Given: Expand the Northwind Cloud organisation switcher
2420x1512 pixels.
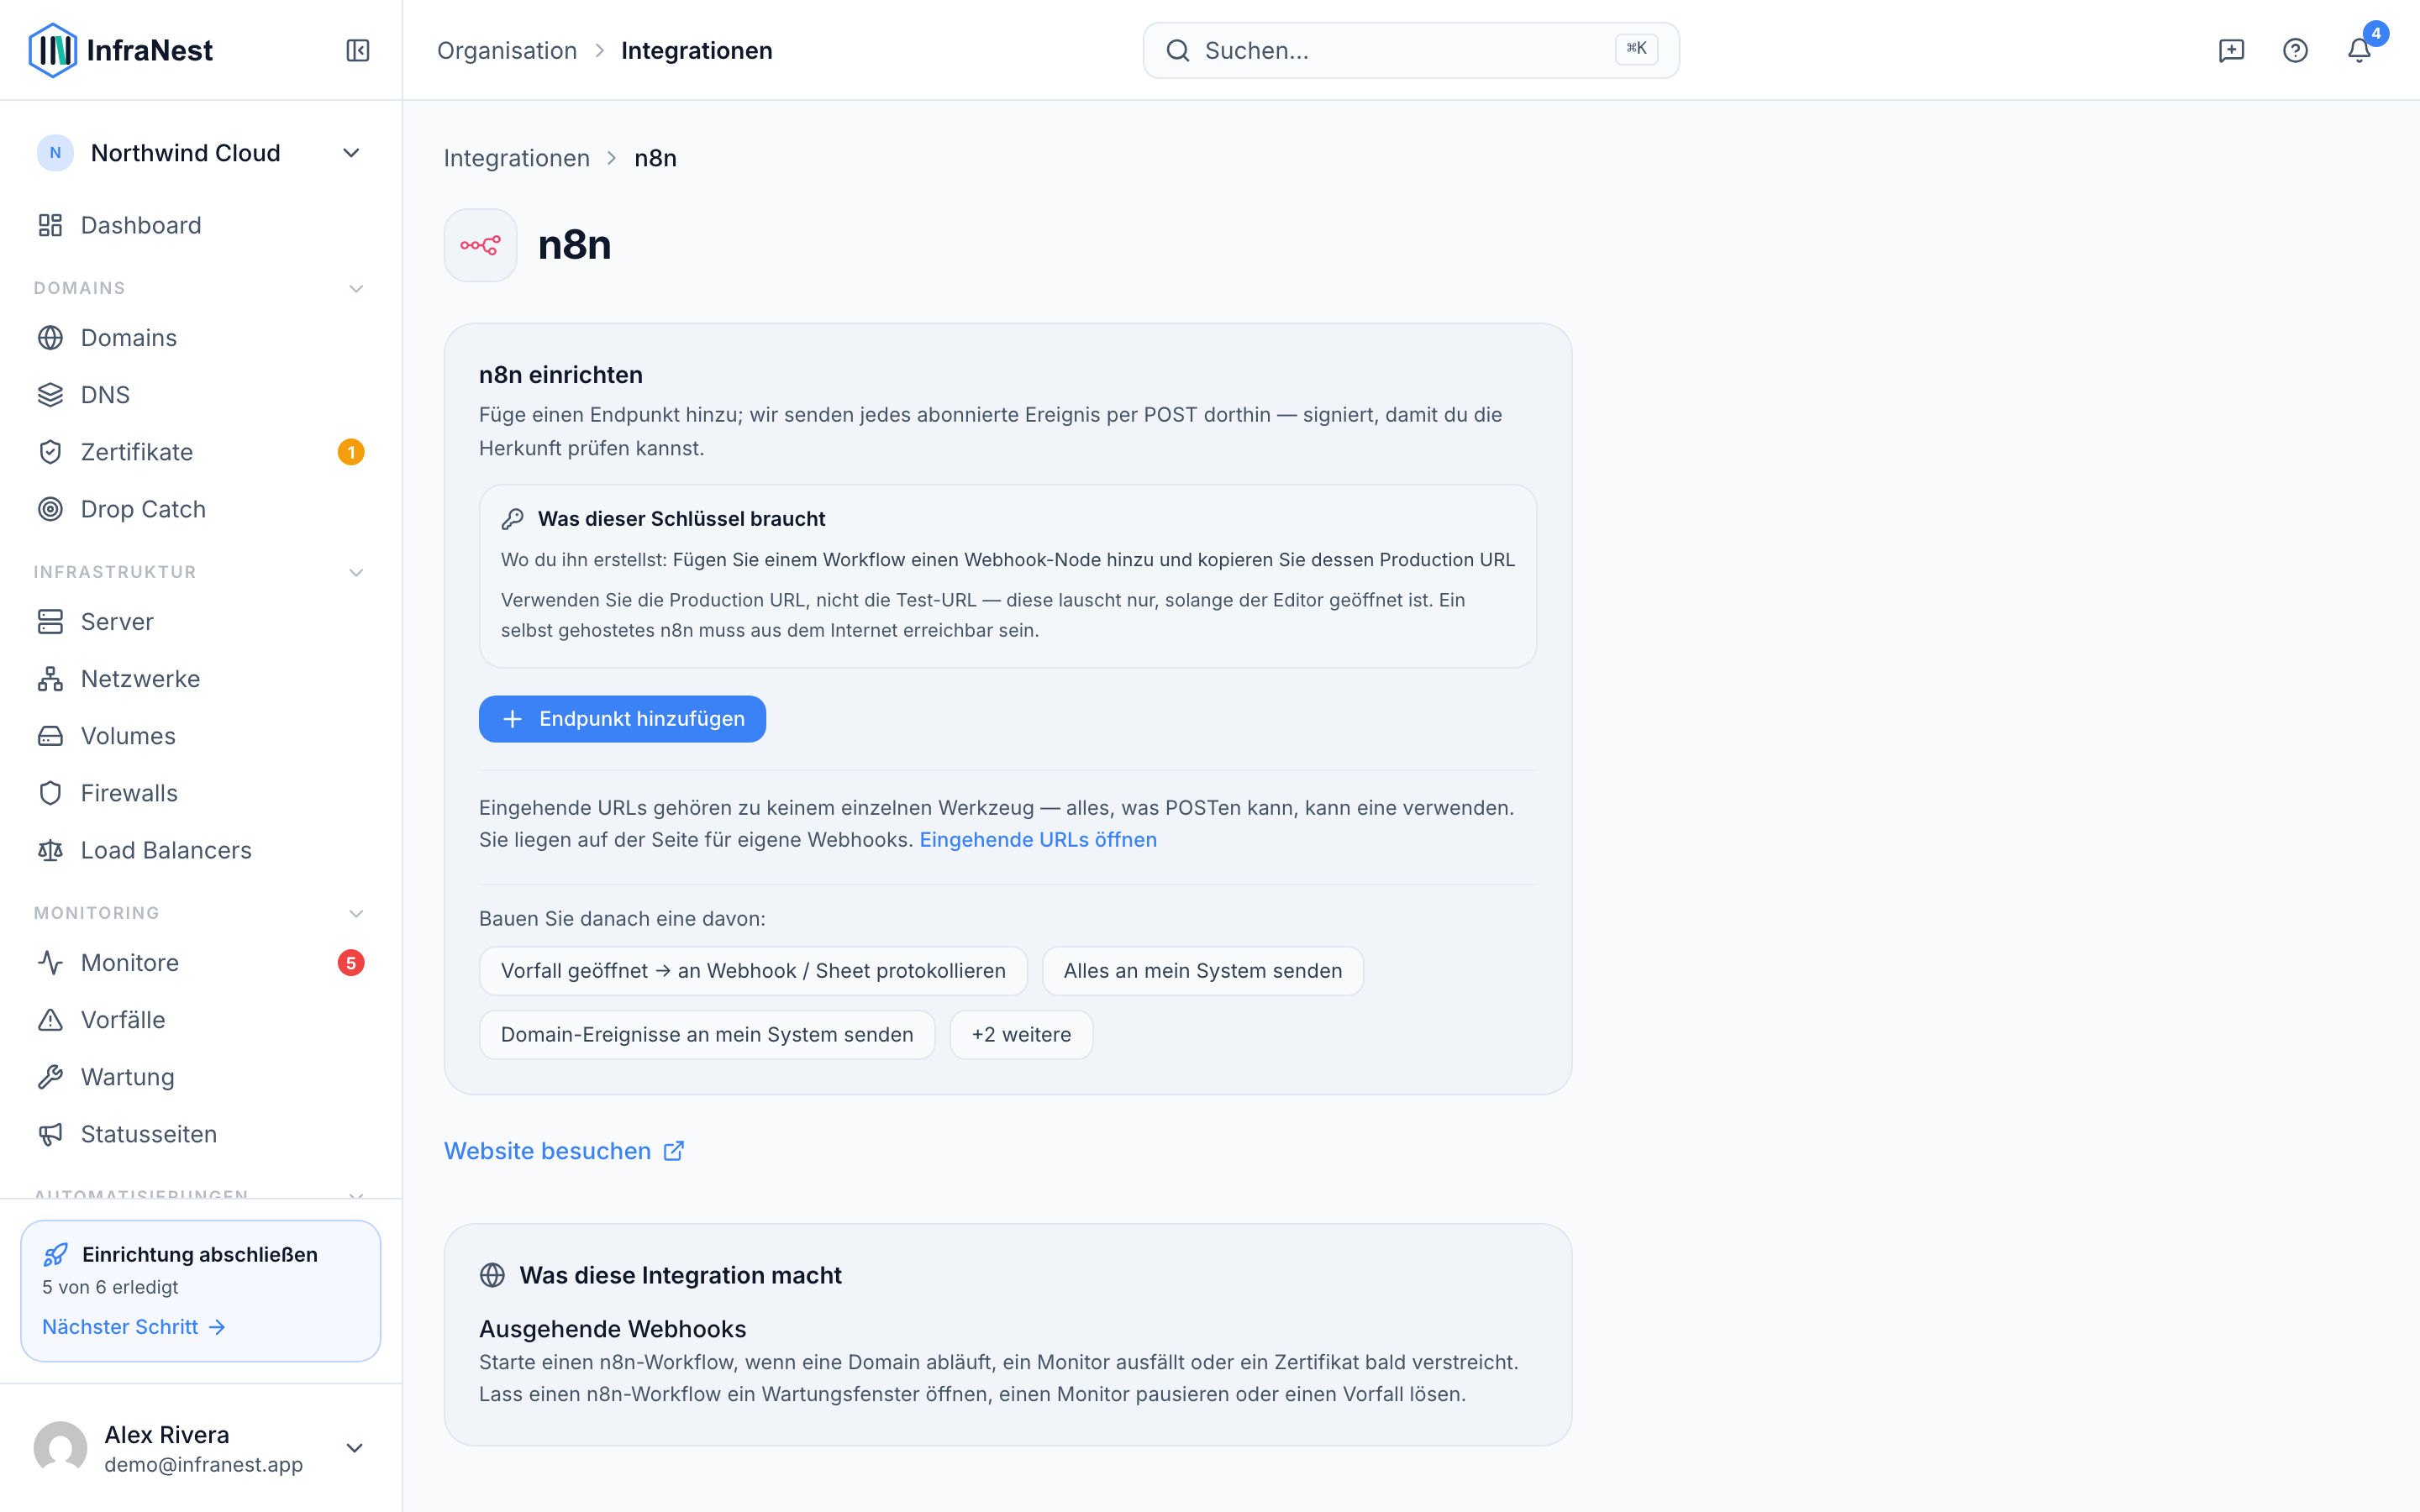Looking at the screenshot, I should click(200, 153).
